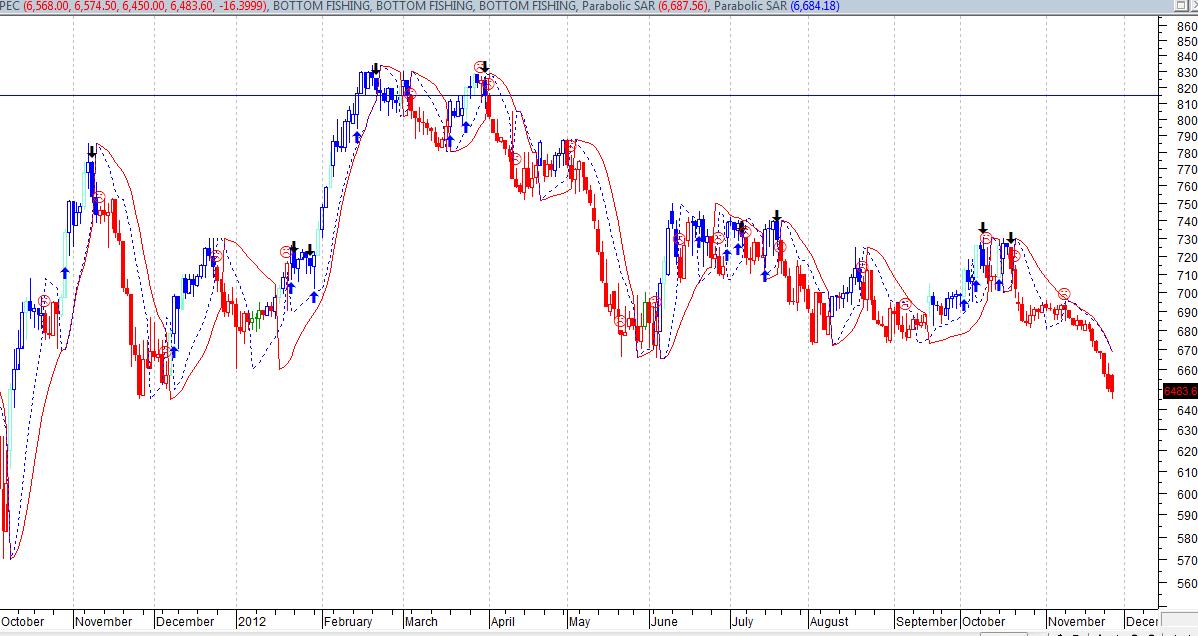Restore the chart window using the top-right button
Viewport: 1198px width, 636px height.
(x=1180, y=6)
